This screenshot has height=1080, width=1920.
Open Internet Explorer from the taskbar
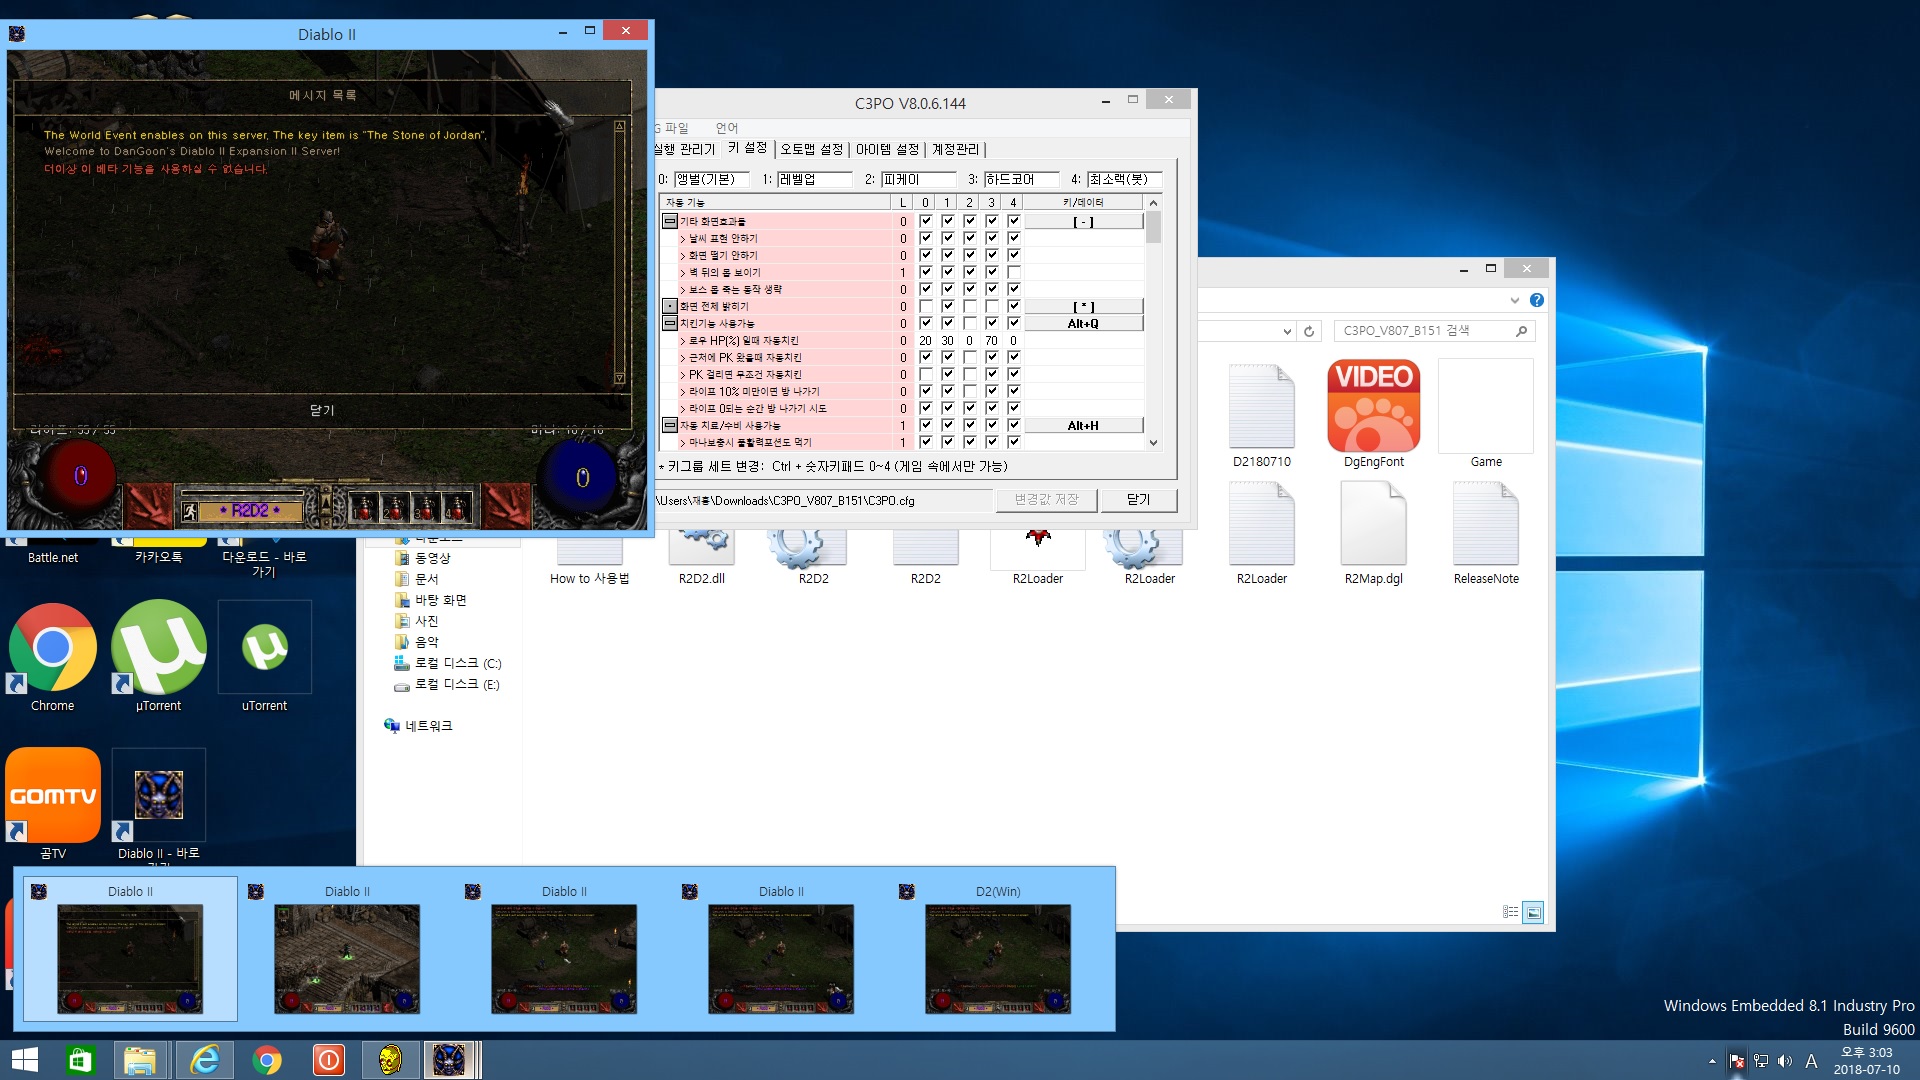(x=205, y=1059)
